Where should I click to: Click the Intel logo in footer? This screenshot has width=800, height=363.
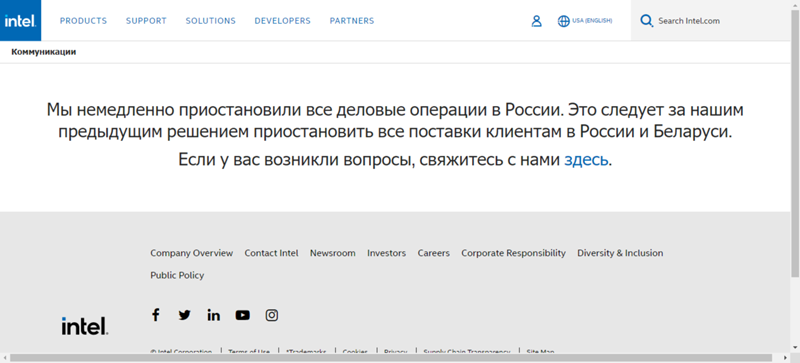[85, 326]
